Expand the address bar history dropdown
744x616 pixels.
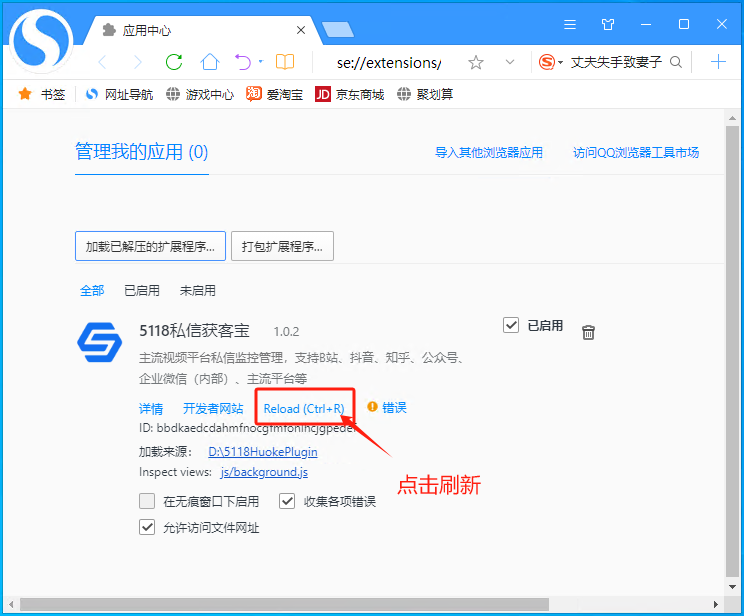[510, 62]
